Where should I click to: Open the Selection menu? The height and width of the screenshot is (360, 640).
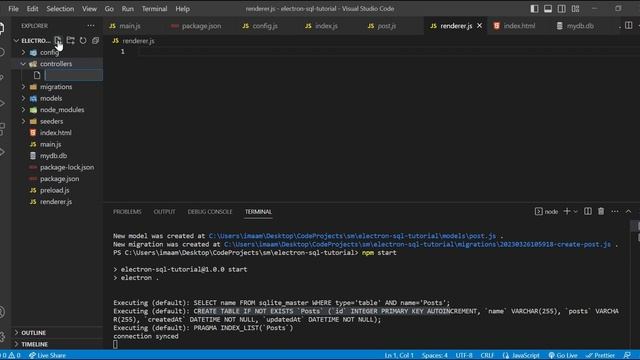tap(60, 9)
